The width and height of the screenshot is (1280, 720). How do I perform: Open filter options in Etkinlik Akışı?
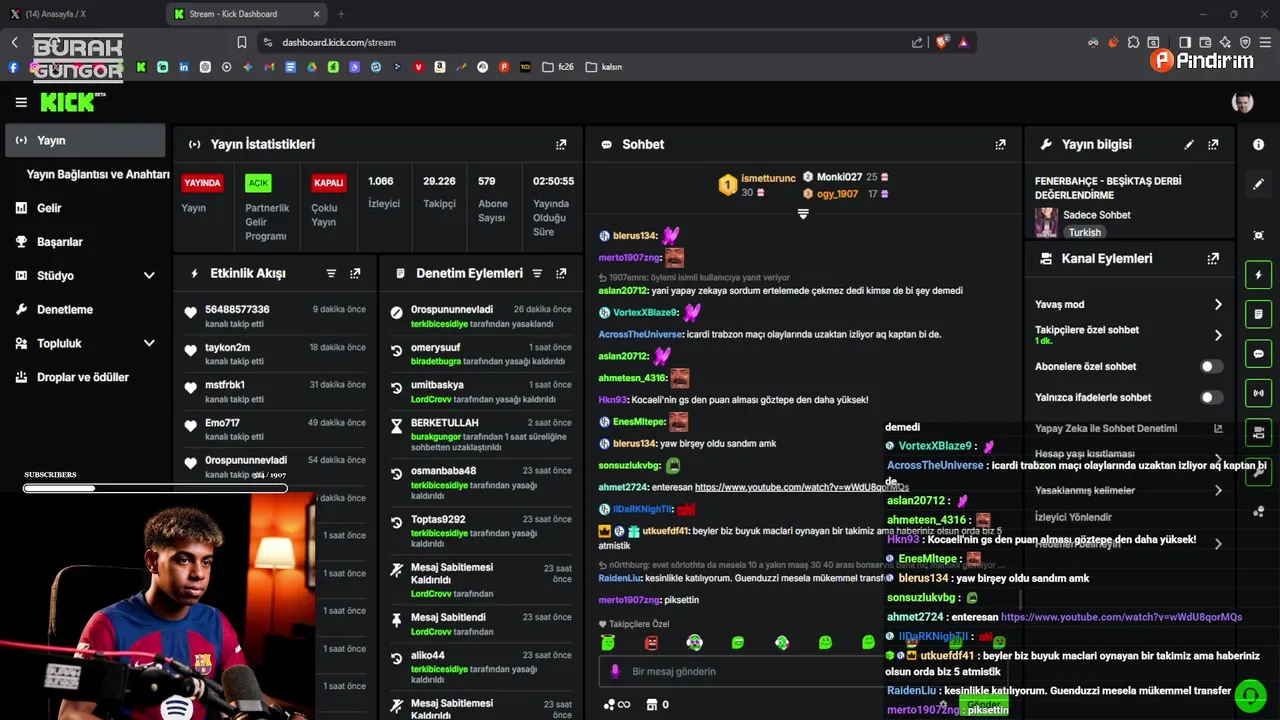pyautogui.click(x=331, y=273)
